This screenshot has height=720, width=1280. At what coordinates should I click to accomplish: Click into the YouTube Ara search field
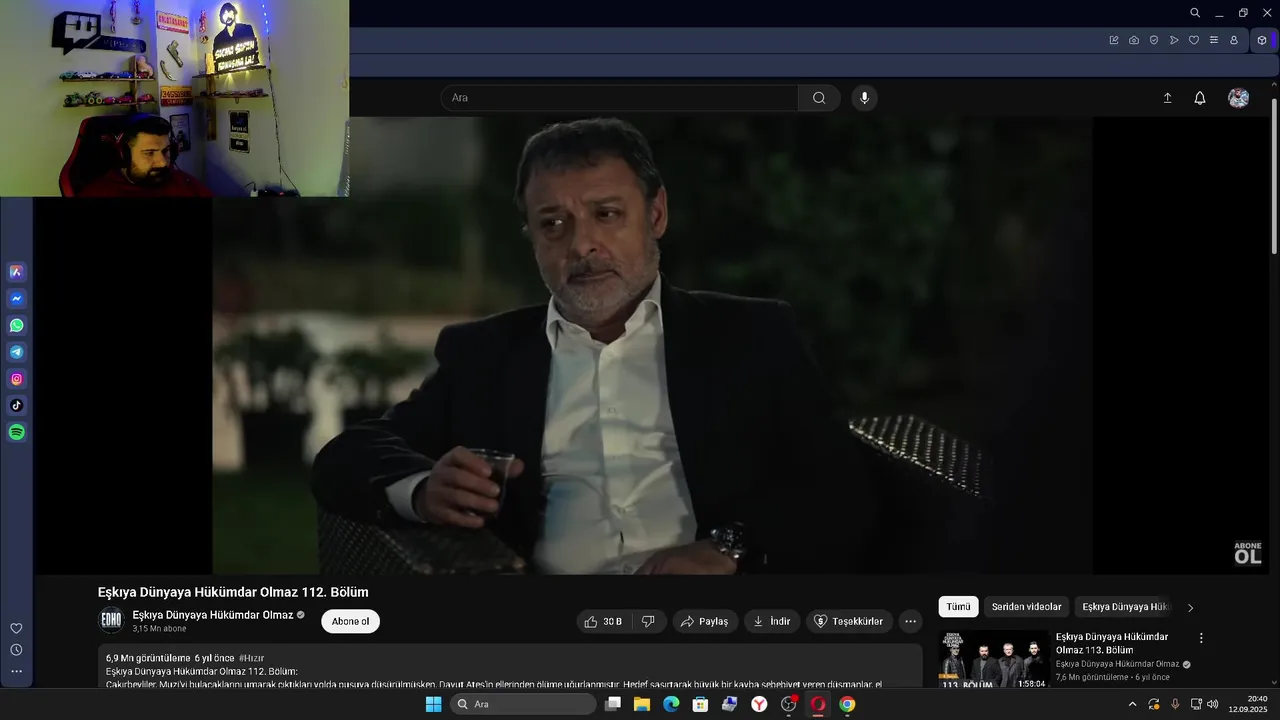[620, 98]
